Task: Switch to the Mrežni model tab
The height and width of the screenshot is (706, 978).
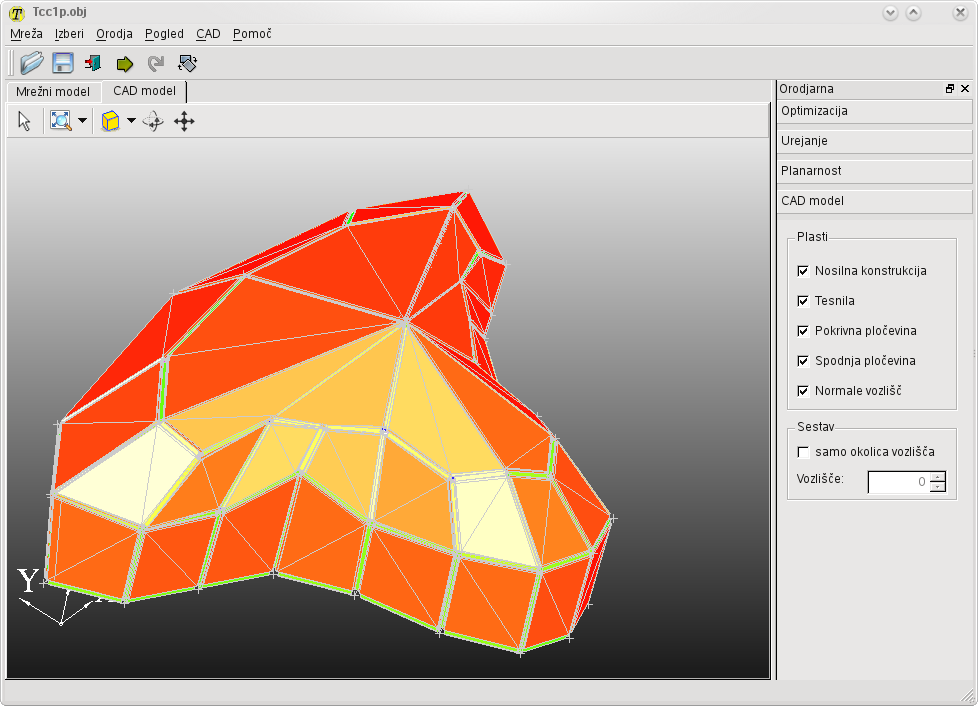Action: 53,91
